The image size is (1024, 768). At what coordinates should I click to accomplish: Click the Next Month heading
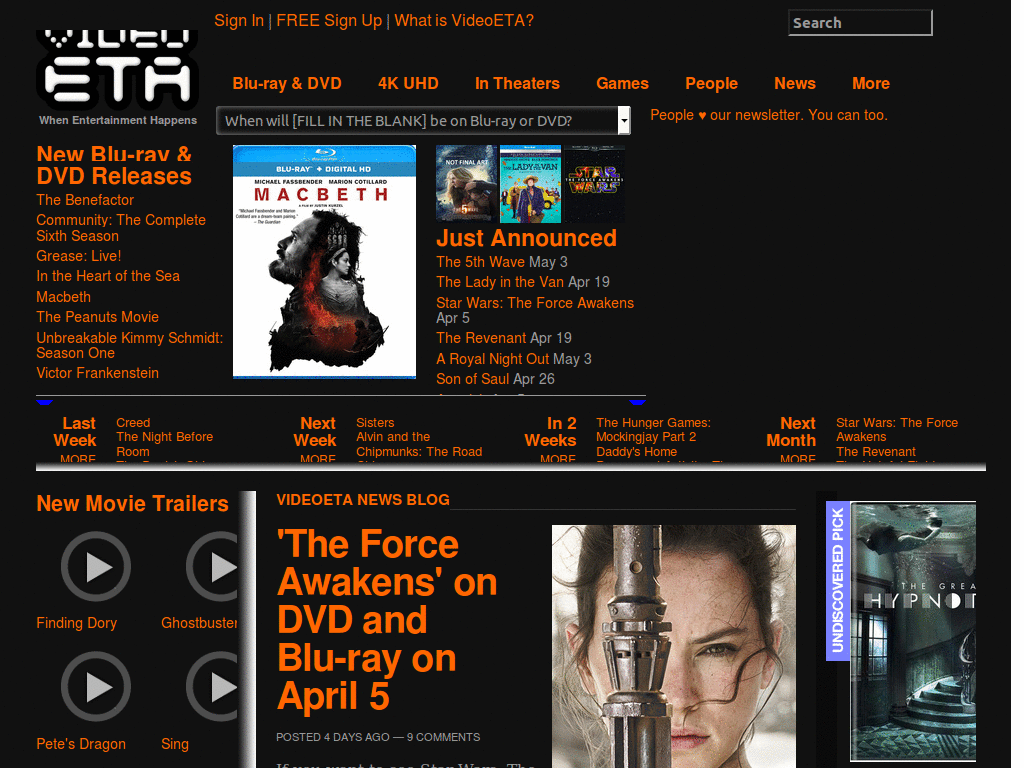pos(791,432)
